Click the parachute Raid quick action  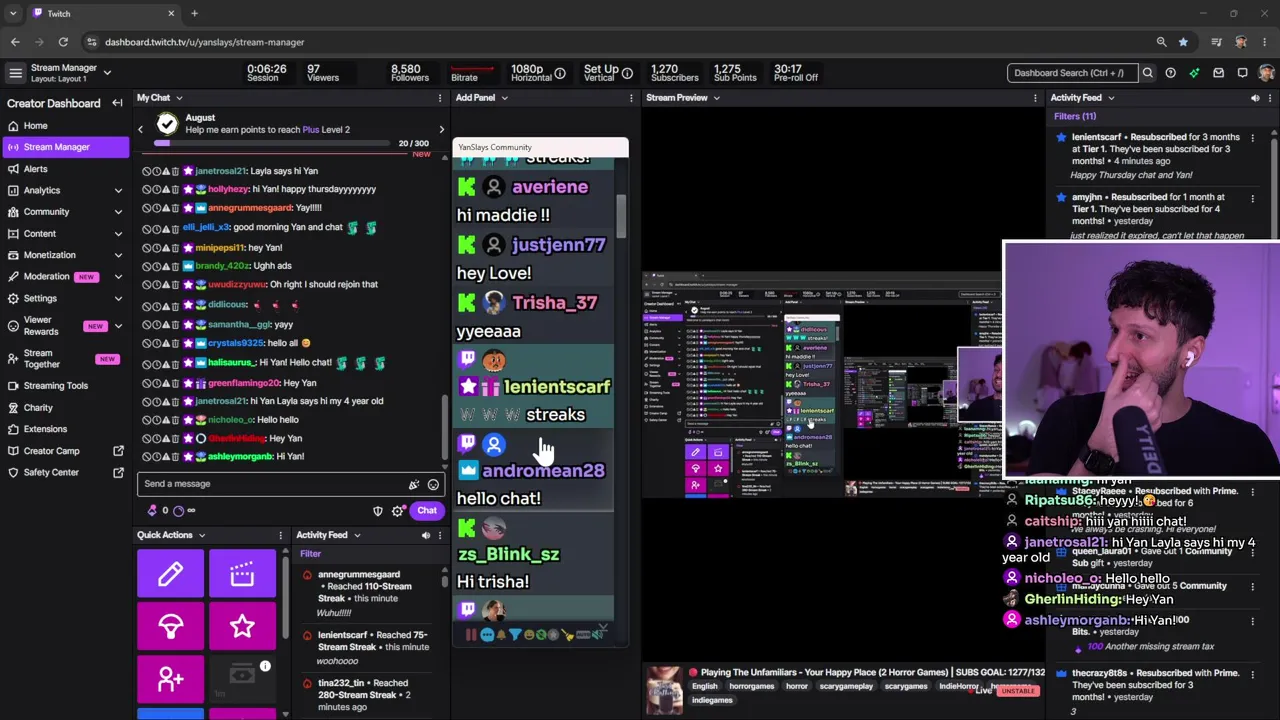tap(171, 627)
